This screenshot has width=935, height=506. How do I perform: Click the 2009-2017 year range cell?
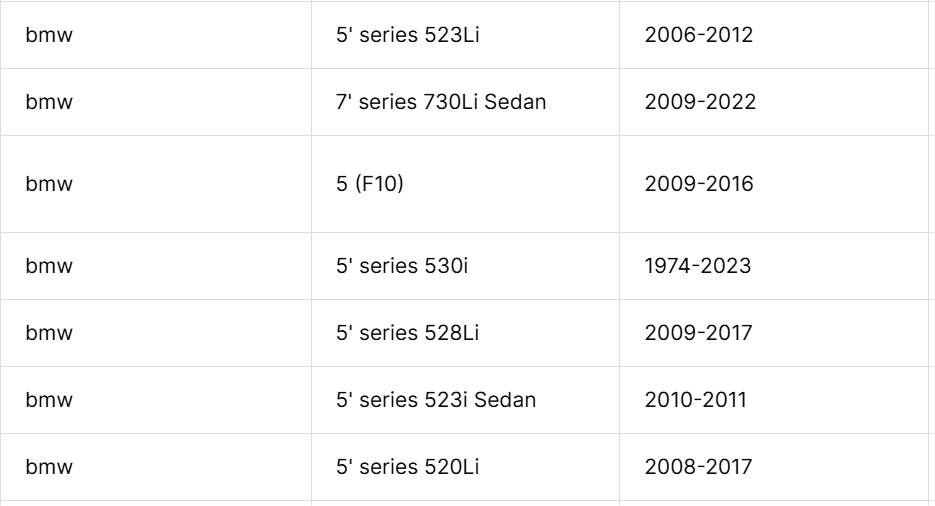[774, 333]
